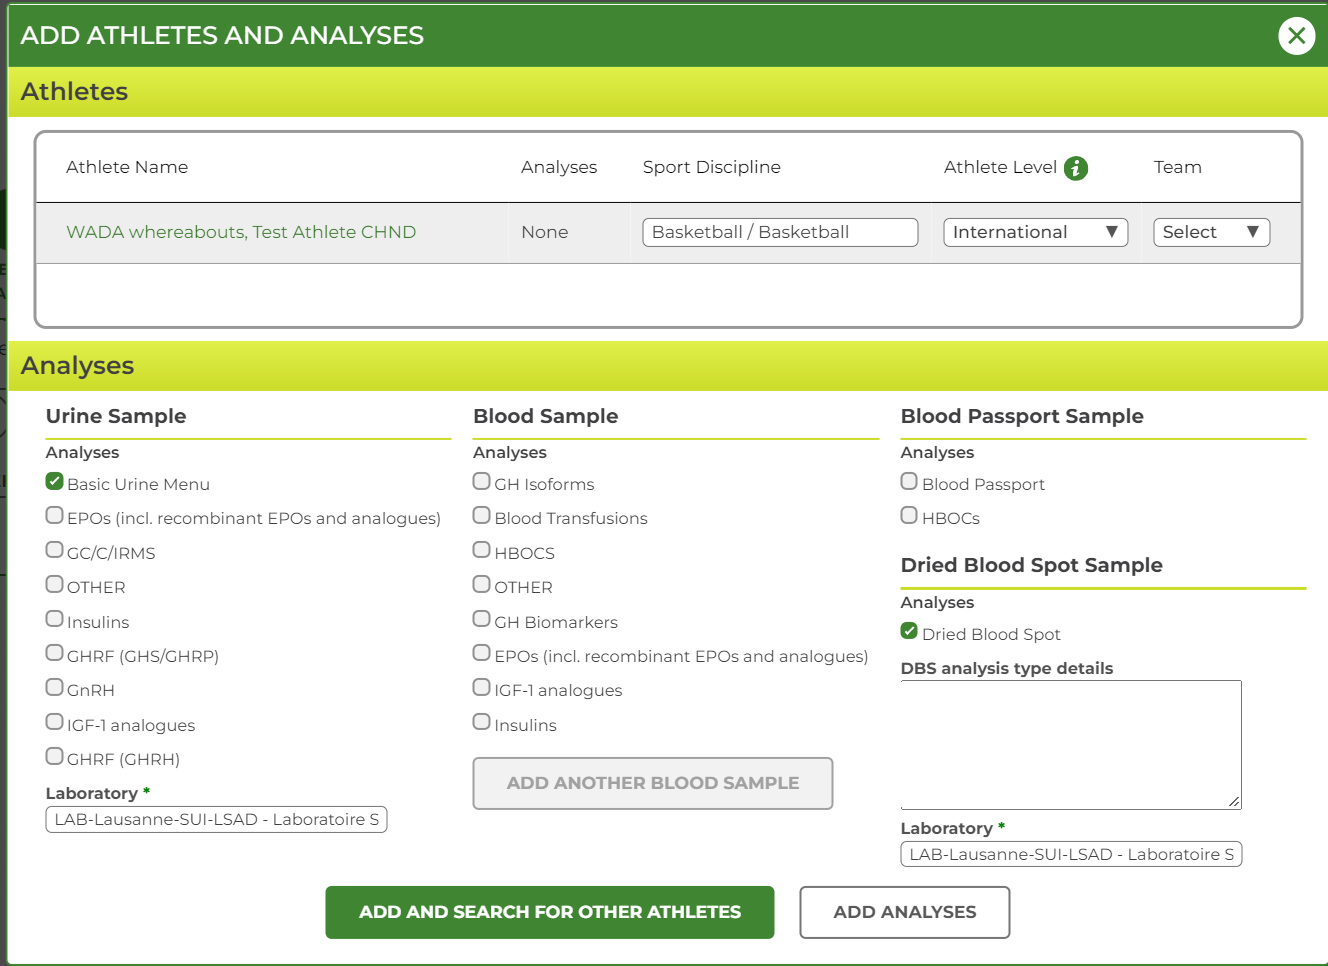The width and height of the screenshot is (1328, 966).
Task: Tick OTHER under Urine Sample
Action: point(55,584)
